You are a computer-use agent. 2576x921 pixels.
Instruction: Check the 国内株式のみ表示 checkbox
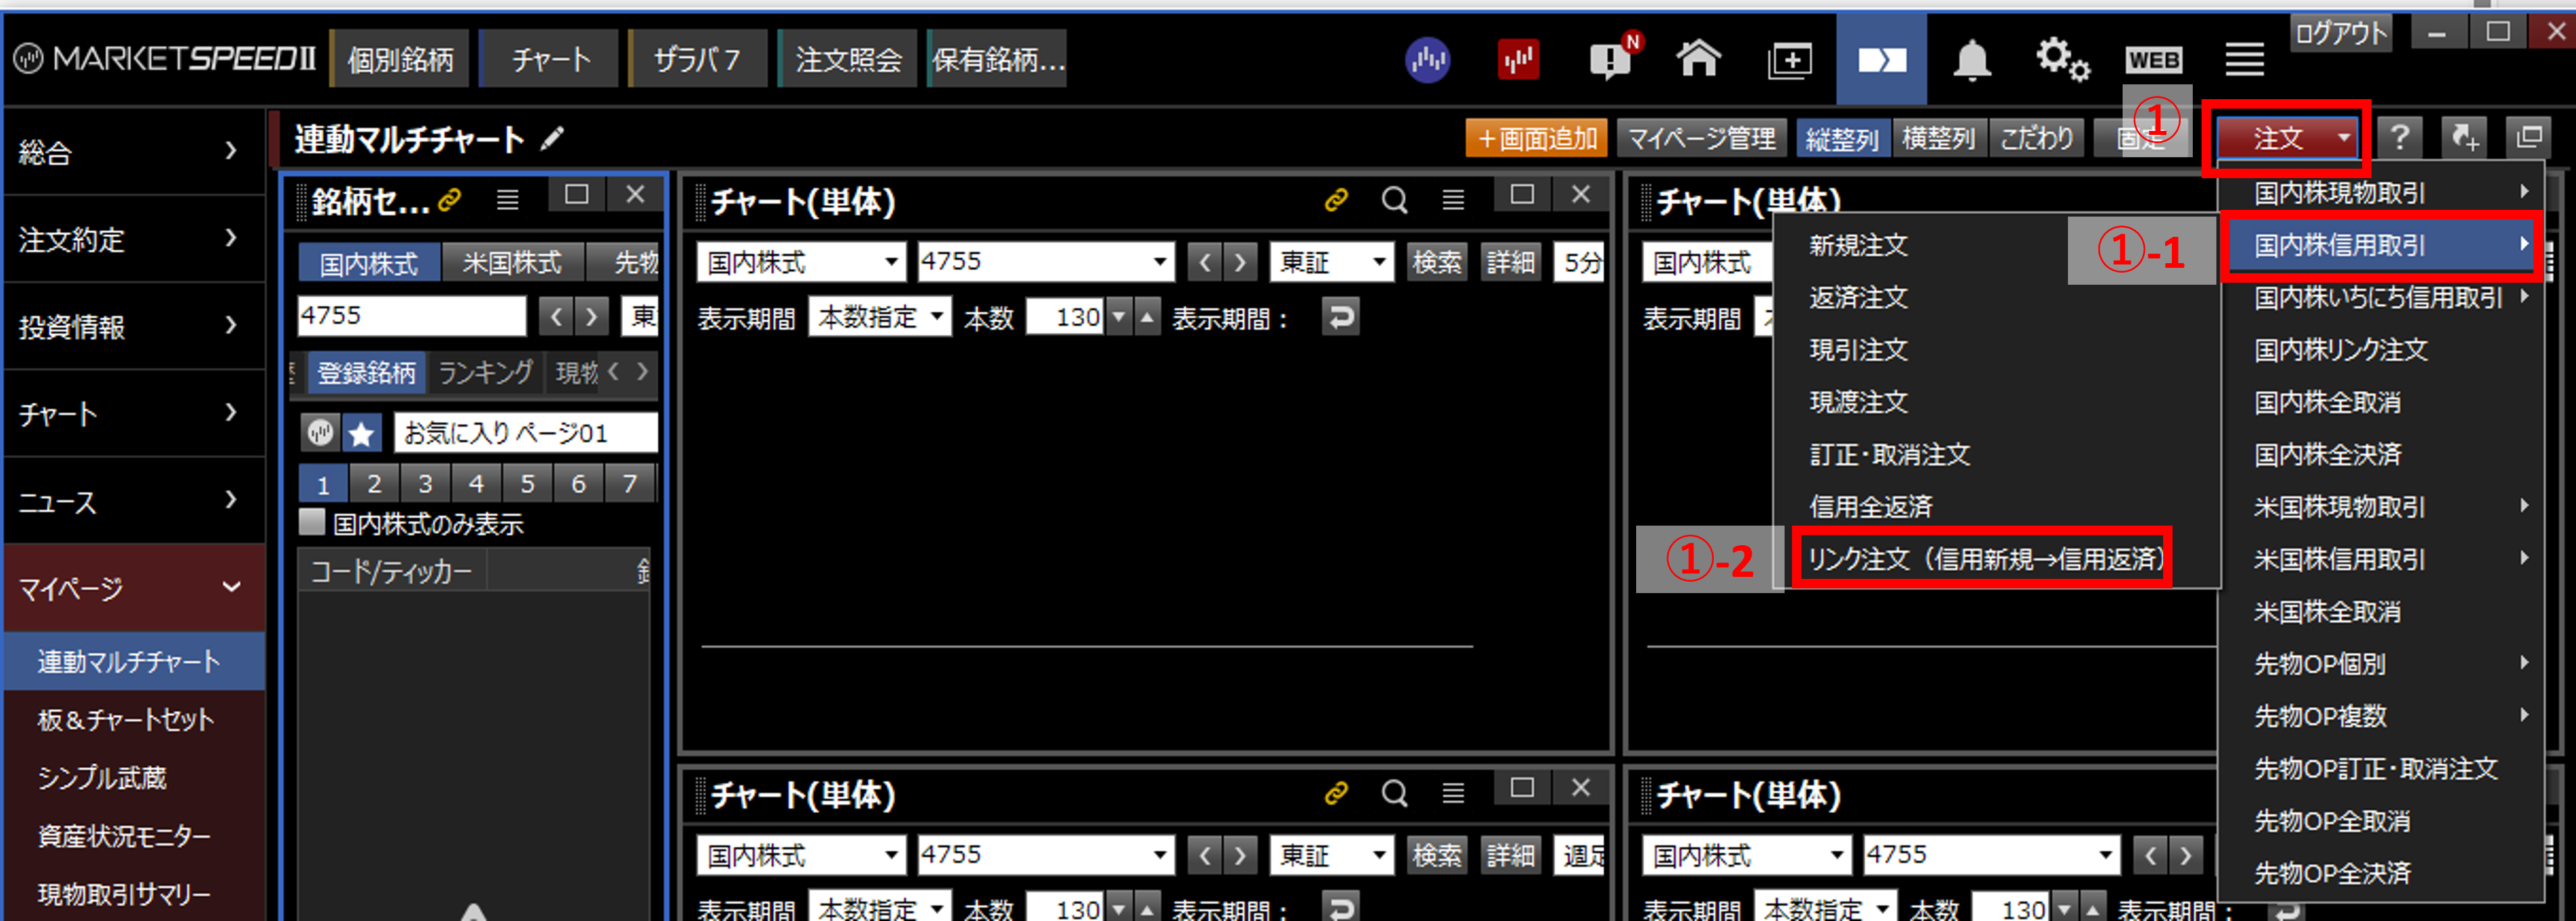click(x=312, y=522)
